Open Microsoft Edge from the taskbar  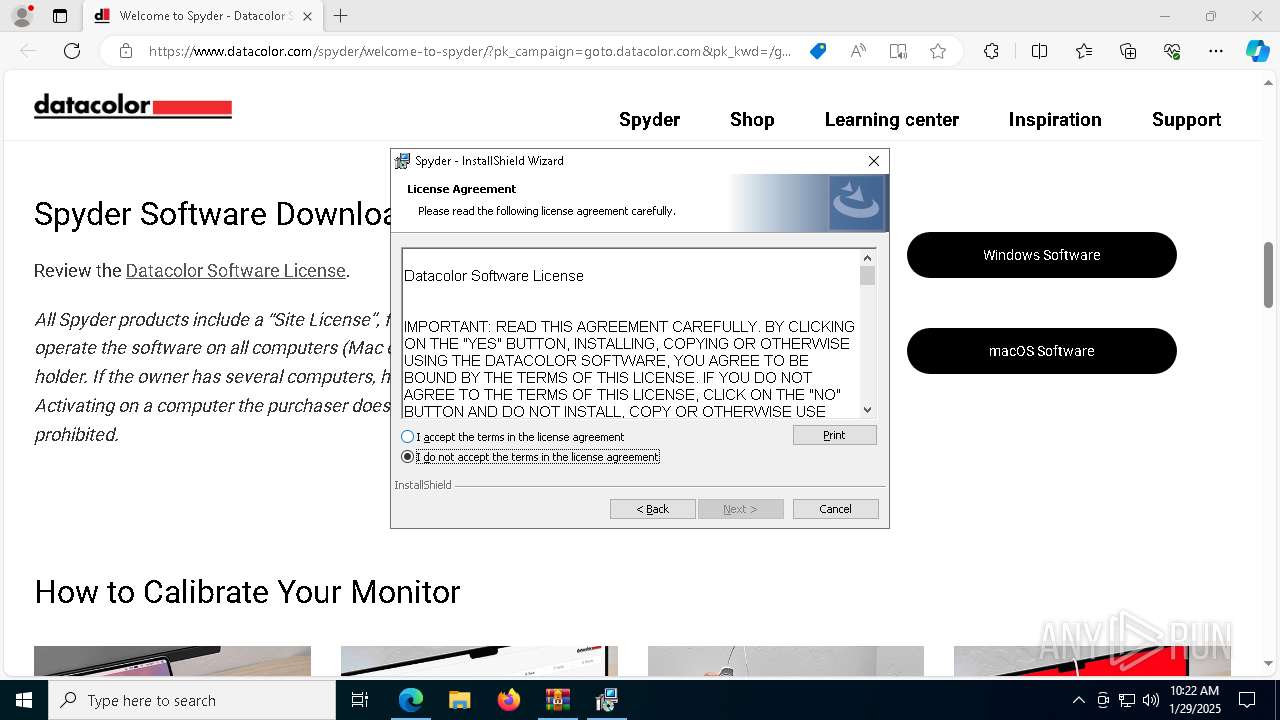[x=411, y=700]
